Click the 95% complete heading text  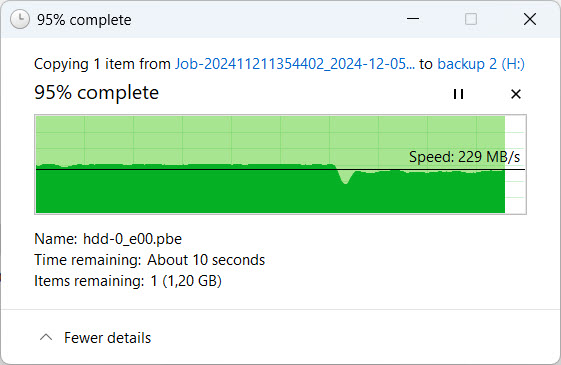pos(96,93)
